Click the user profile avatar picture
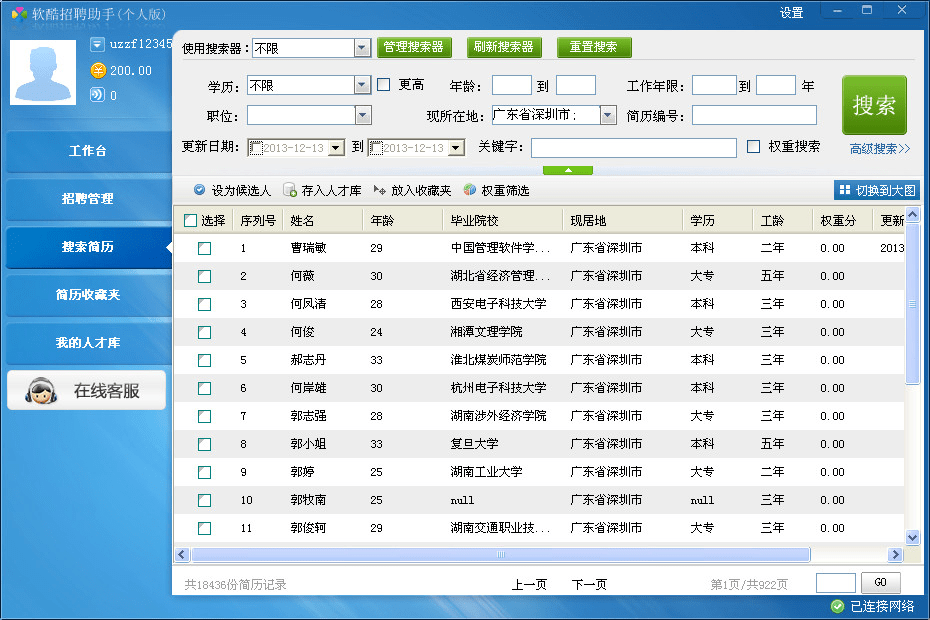Image resolution: width=930 pixels, height=620 pixels. pyautogui.click(x=43, y=73)
